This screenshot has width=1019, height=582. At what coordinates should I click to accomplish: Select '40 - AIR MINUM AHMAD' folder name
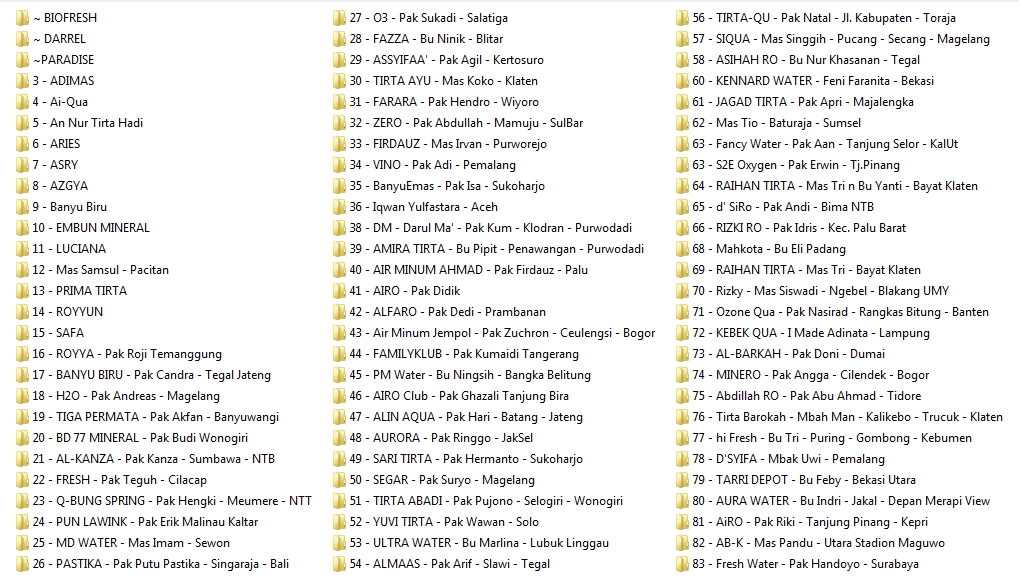coord(469,270)
